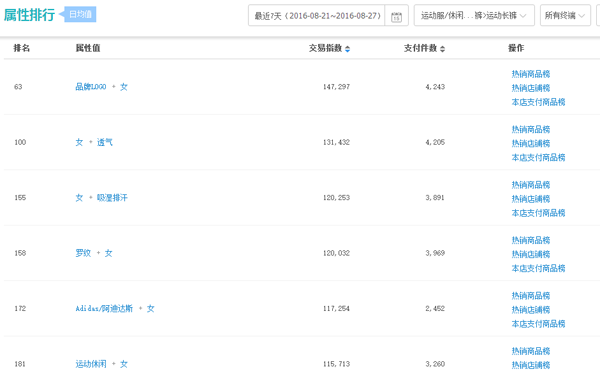Expand the 运动服/休闲 category dropdown
Viewport: 600px width, 374px height.
[474, 15]
